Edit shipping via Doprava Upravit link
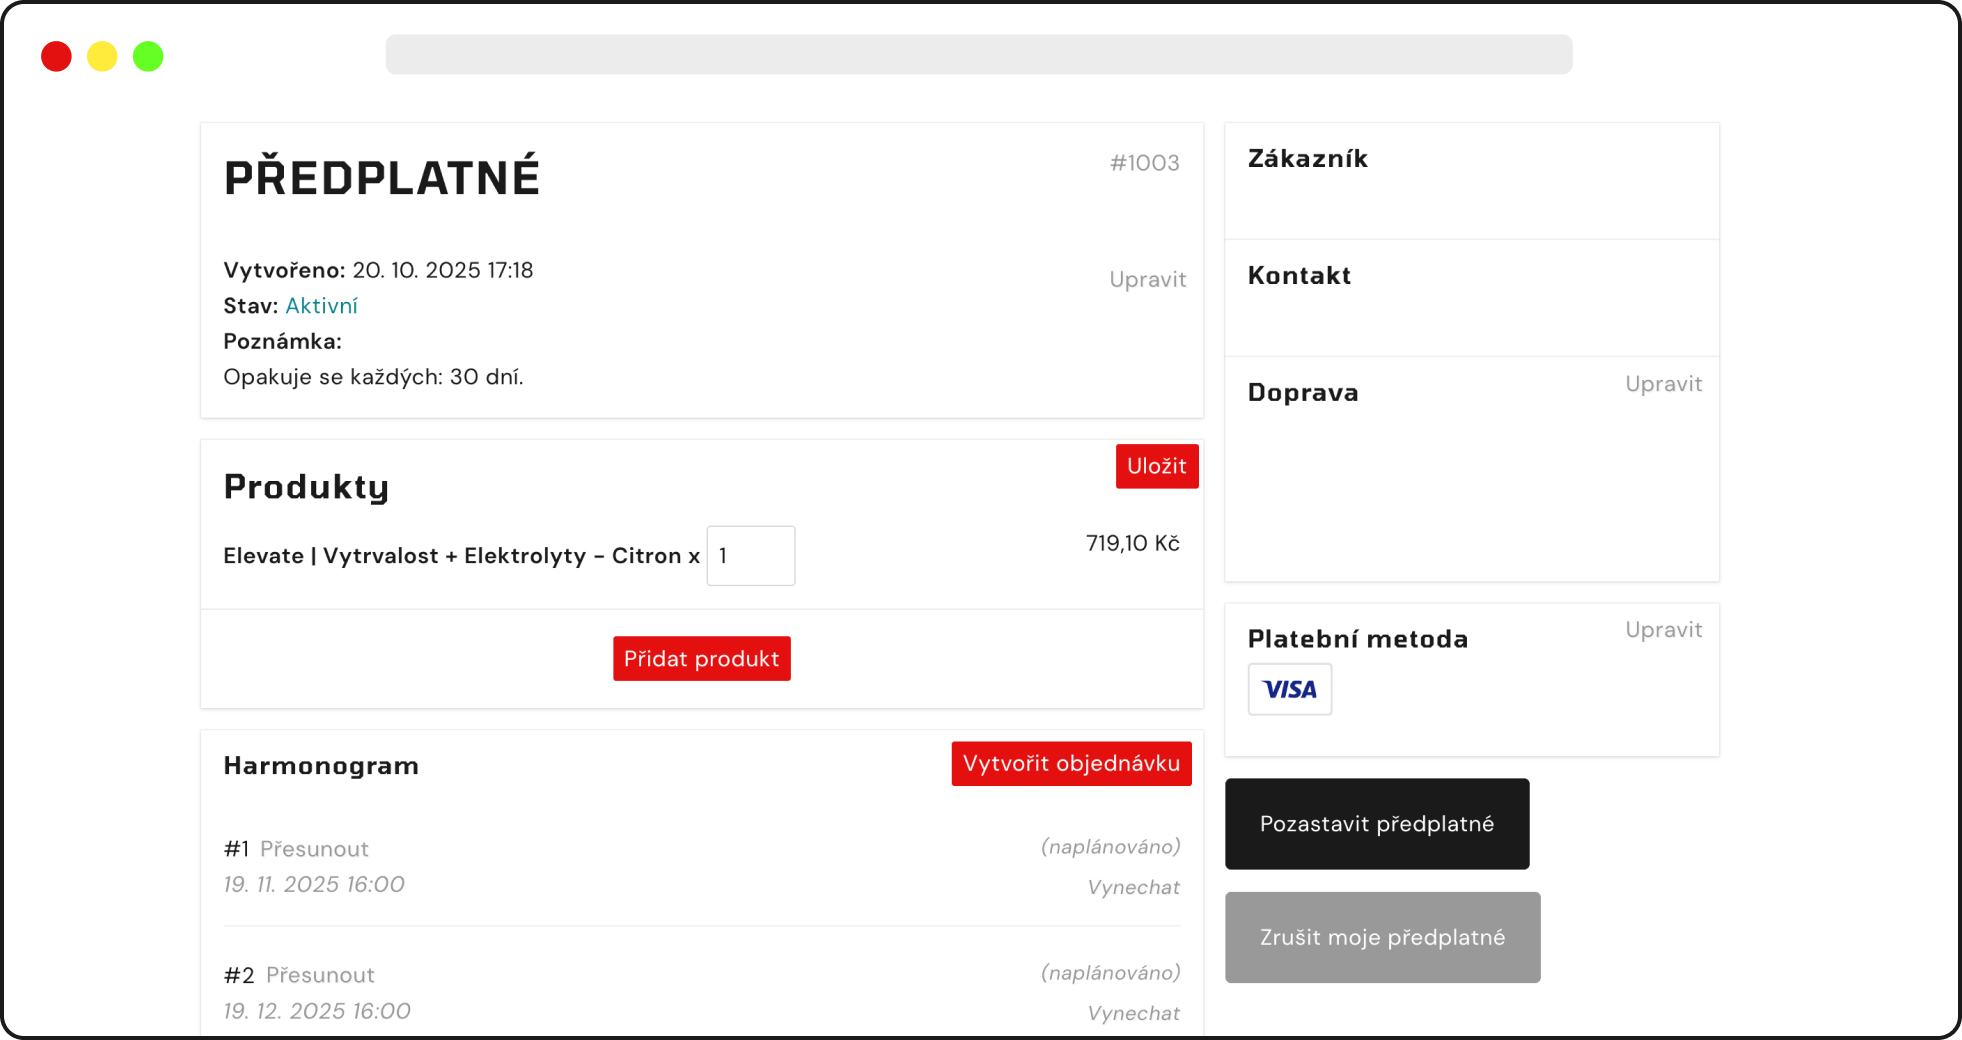The width and height of the screenshot is (1962, 1040). [1663, 384]
